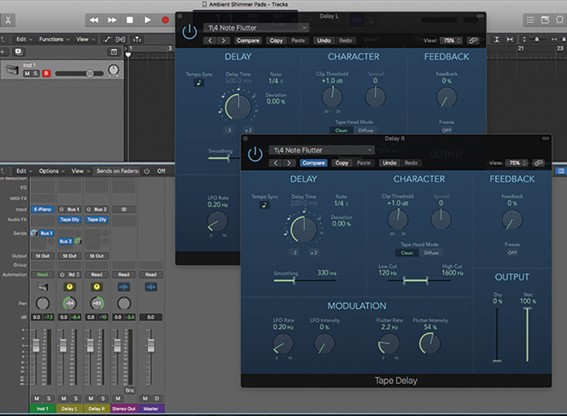Open the Edit menu in the Mixer
Viewport: 567px width, 416px height.
[24, 171]
